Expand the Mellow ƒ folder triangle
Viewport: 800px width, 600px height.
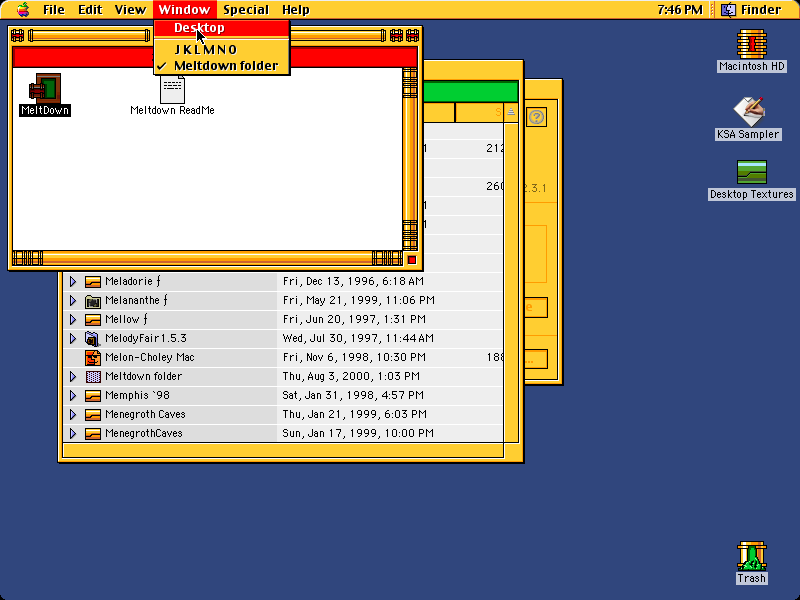(73, 319)
